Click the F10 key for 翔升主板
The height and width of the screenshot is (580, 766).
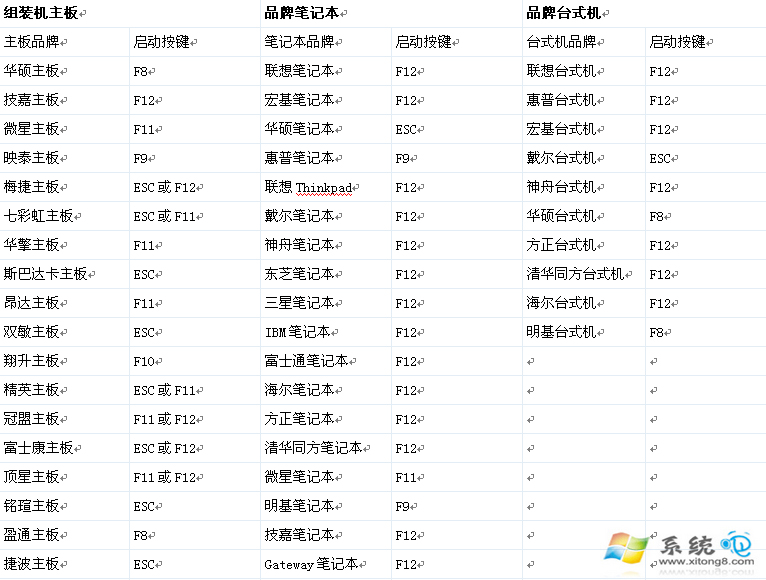pos(144,362)
